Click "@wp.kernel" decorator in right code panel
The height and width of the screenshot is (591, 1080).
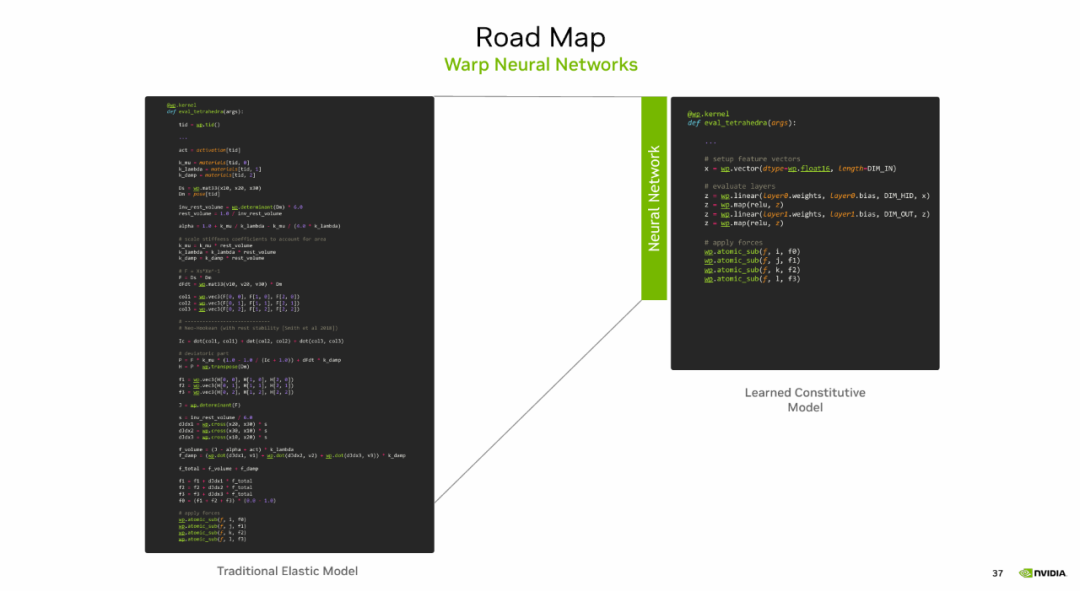[x=707, y=114]
